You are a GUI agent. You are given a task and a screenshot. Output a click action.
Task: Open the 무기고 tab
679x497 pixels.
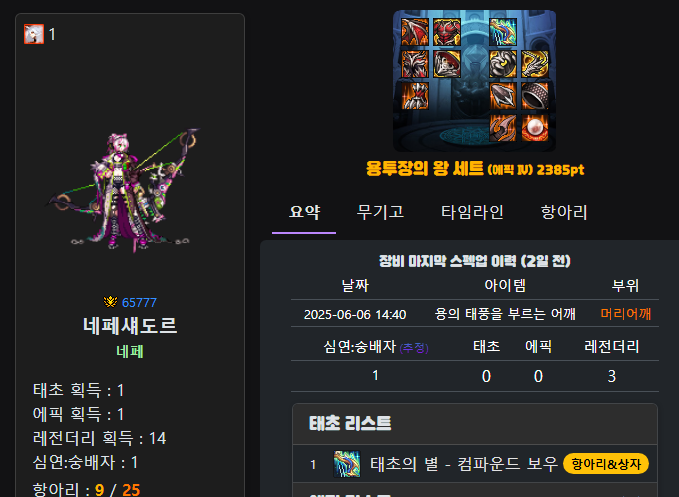point(380,213)
